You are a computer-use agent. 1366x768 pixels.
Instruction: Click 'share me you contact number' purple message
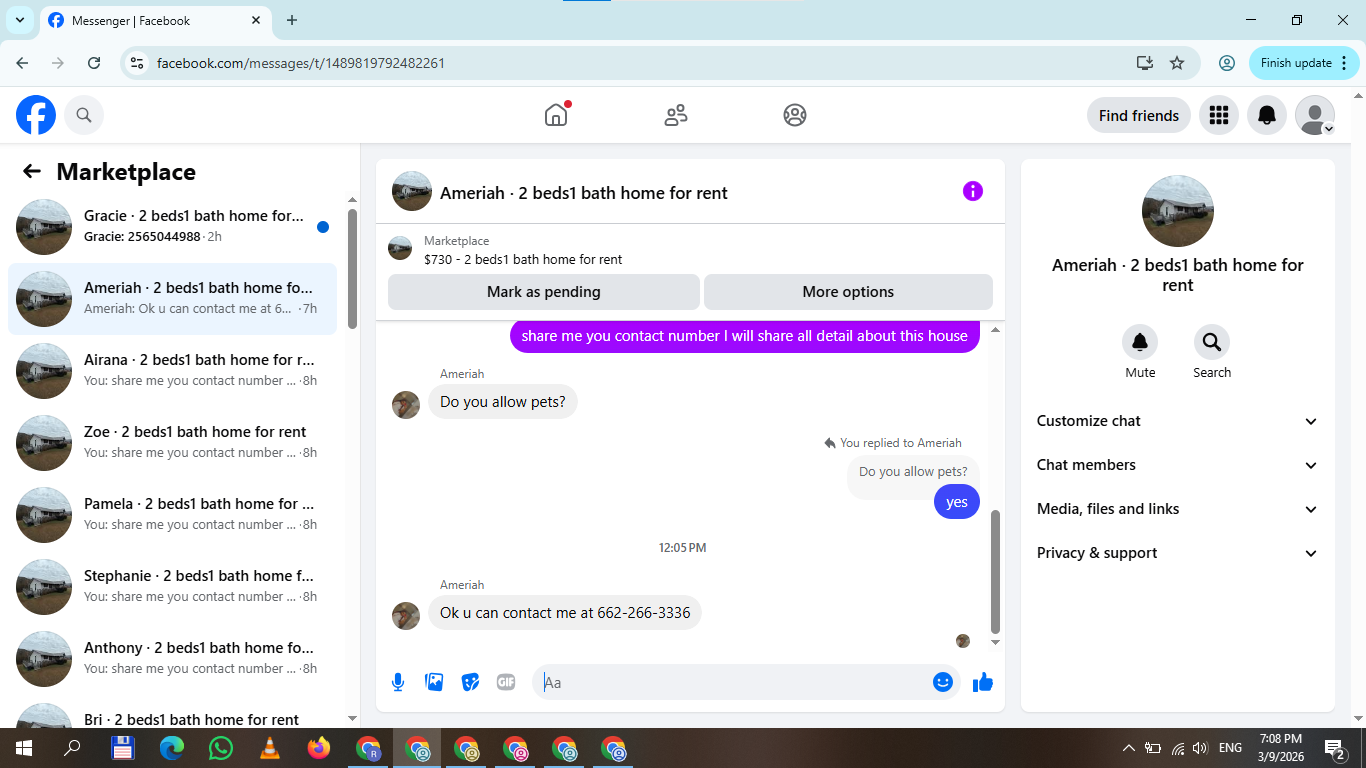[745, 336]
